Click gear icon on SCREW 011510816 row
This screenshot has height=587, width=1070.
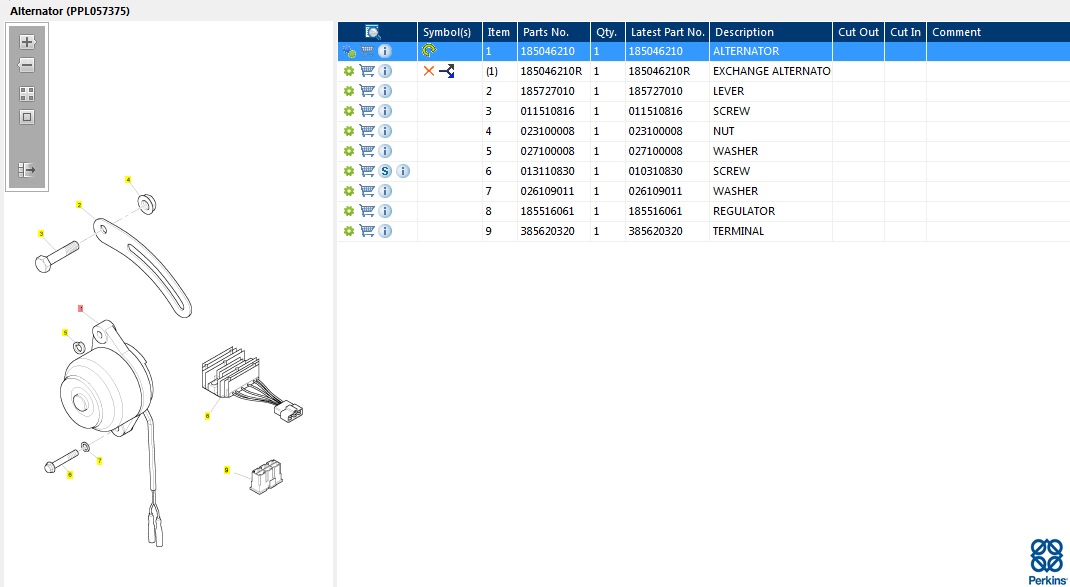coord(349,111)
